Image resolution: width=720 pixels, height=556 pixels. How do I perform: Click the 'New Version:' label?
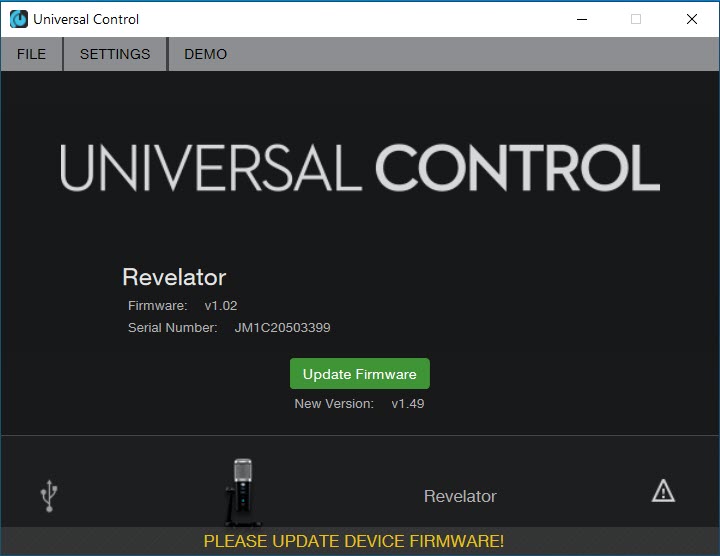[x=334, y=404]
